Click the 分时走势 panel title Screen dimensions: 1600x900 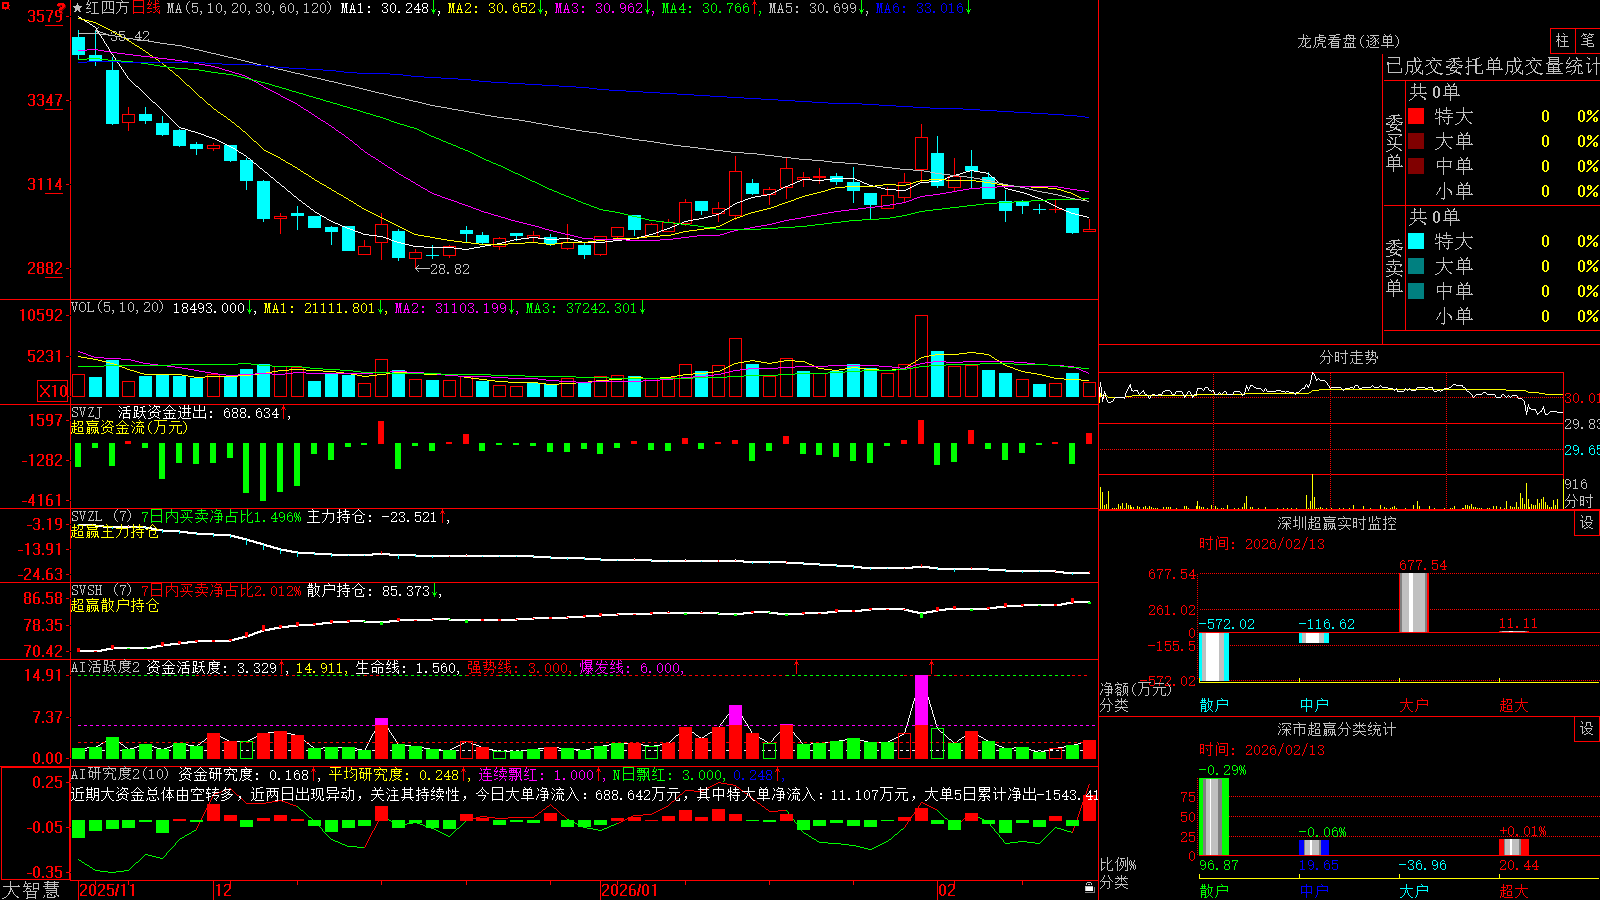click(1348, 357)
